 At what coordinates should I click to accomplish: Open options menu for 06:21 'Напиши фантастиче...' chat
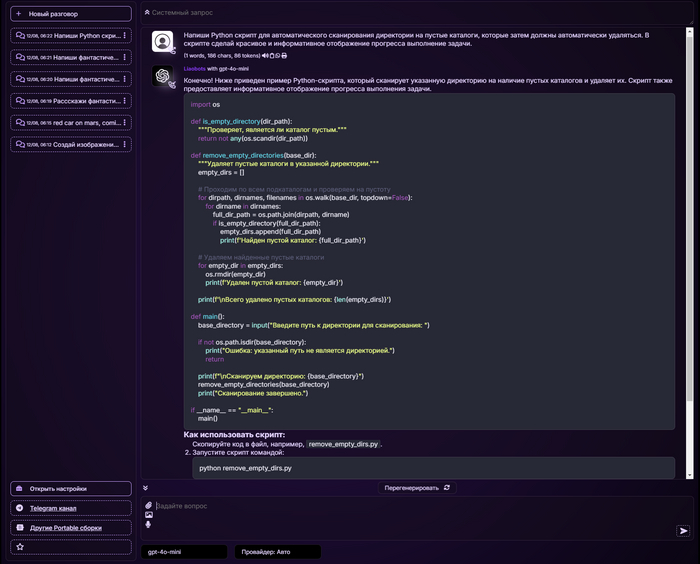tap(125, 58)
